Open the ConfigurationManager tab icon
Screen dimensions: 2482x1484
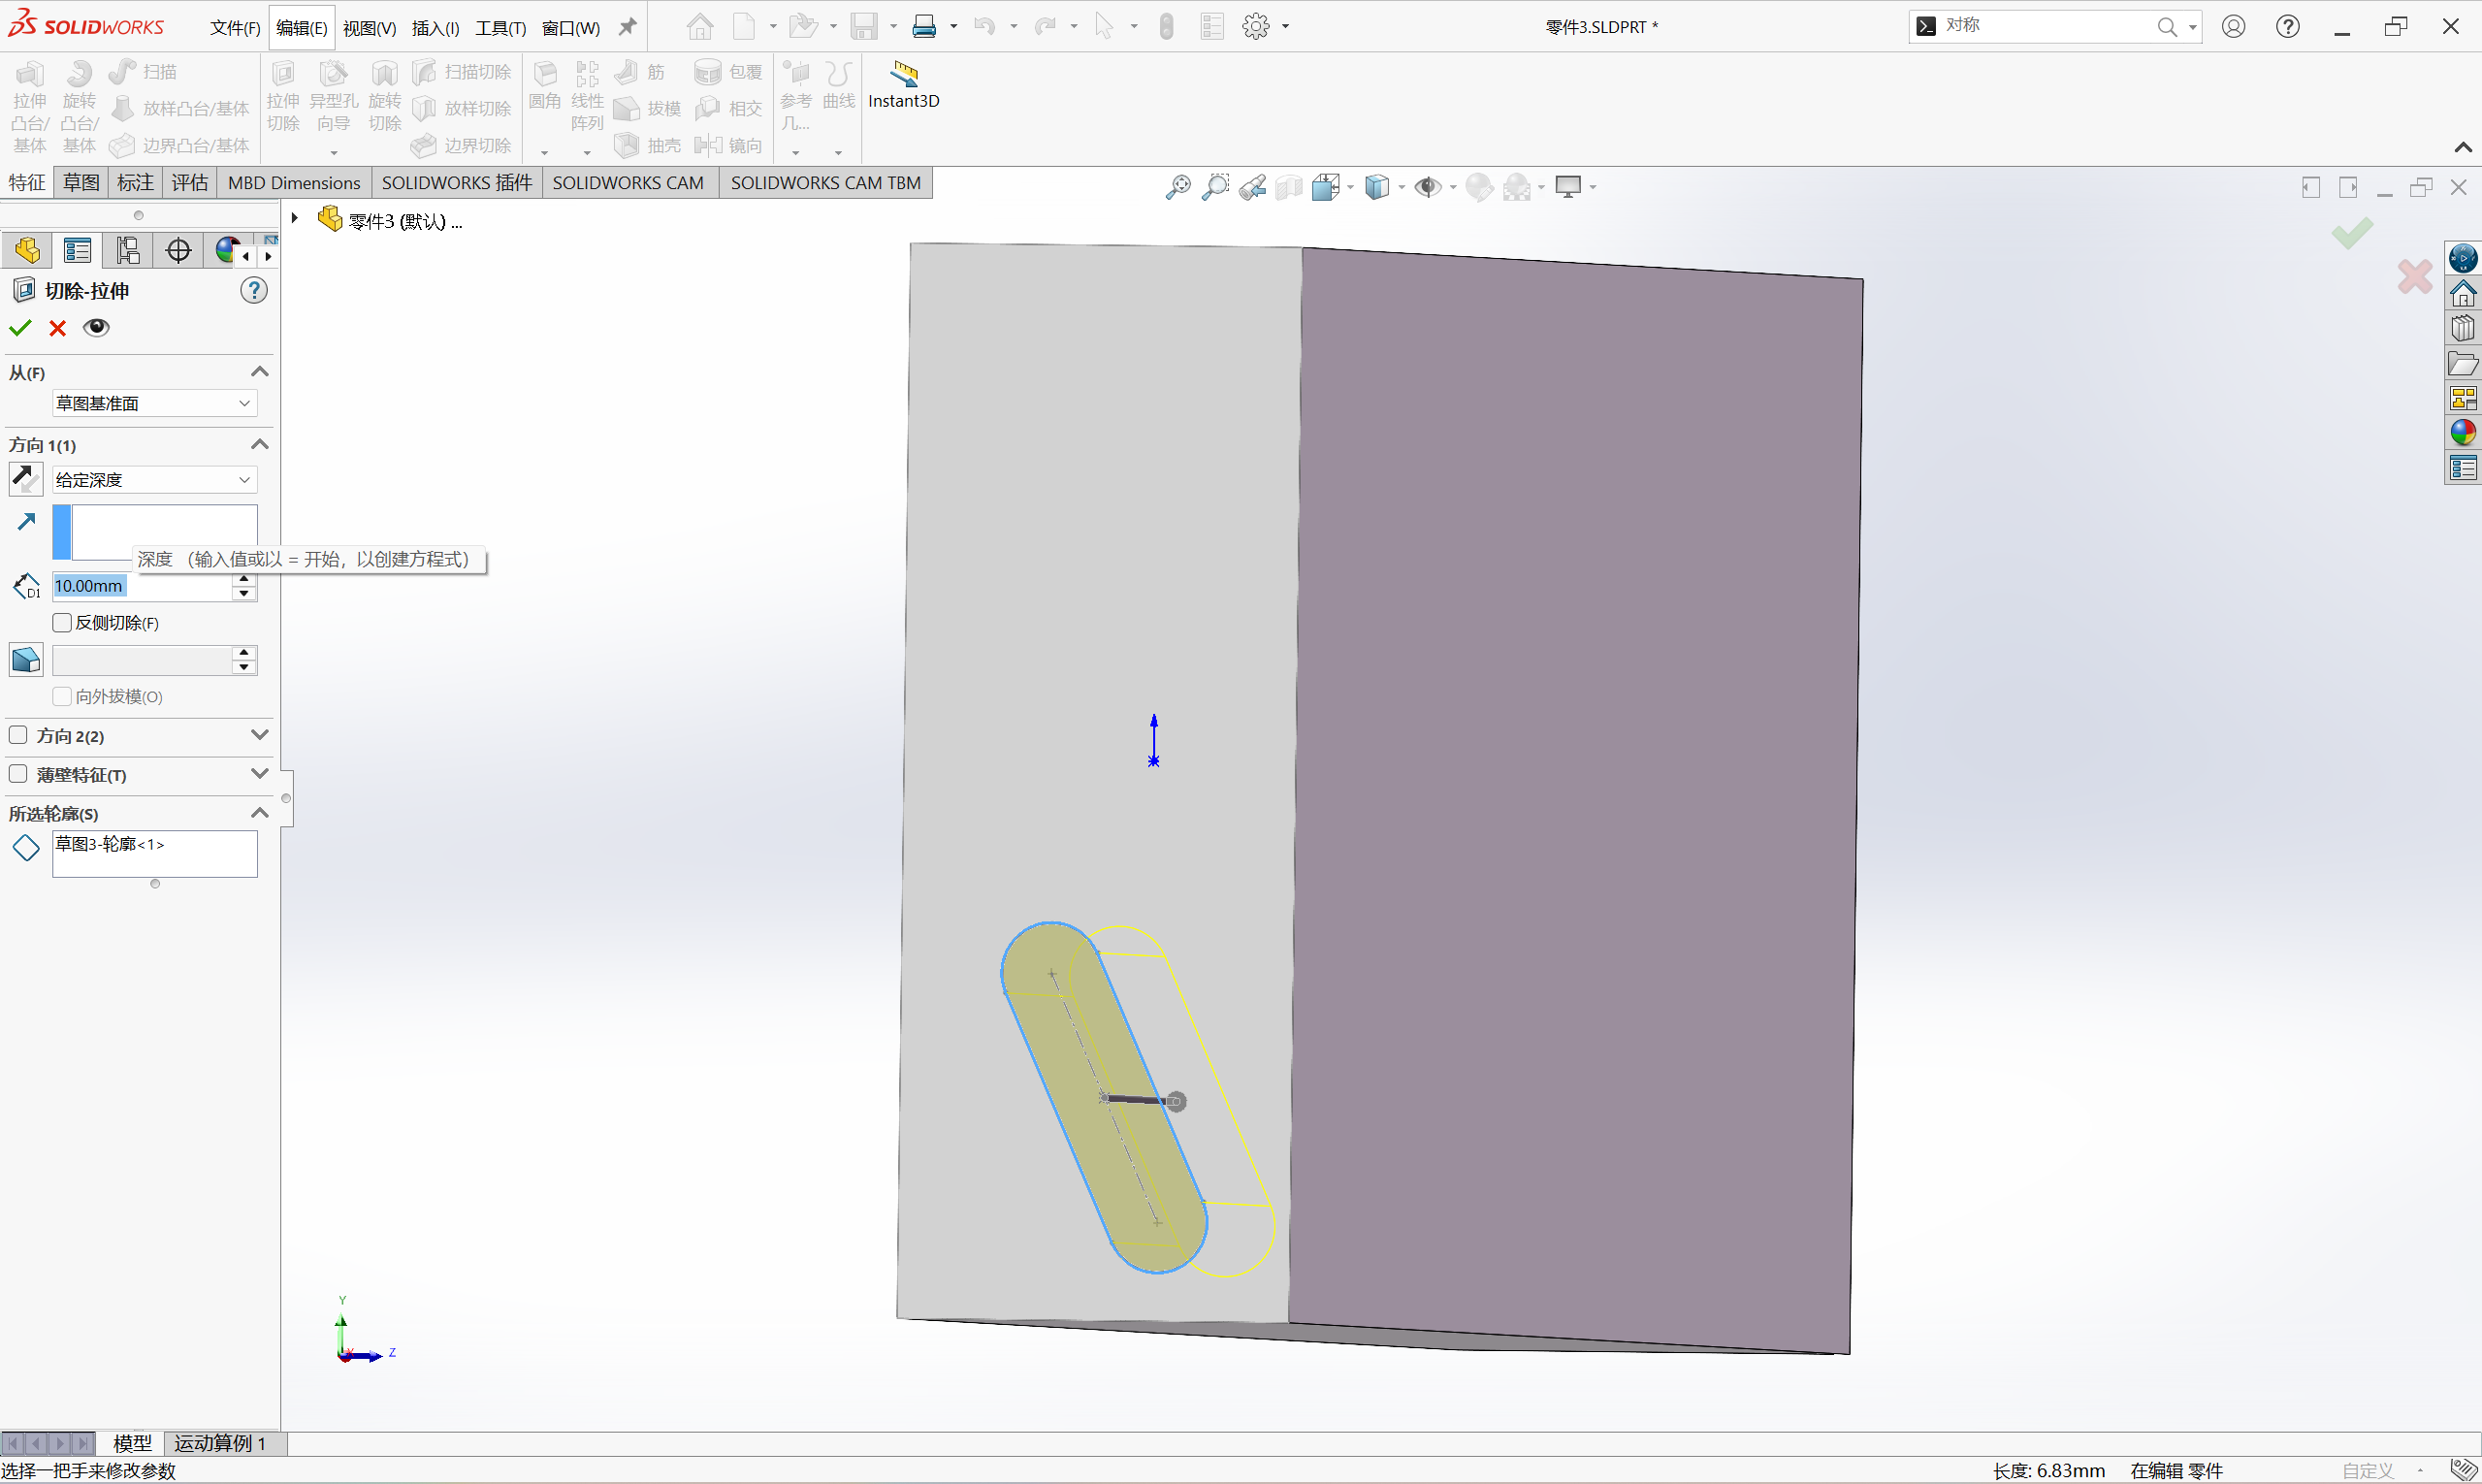point(127,250)
